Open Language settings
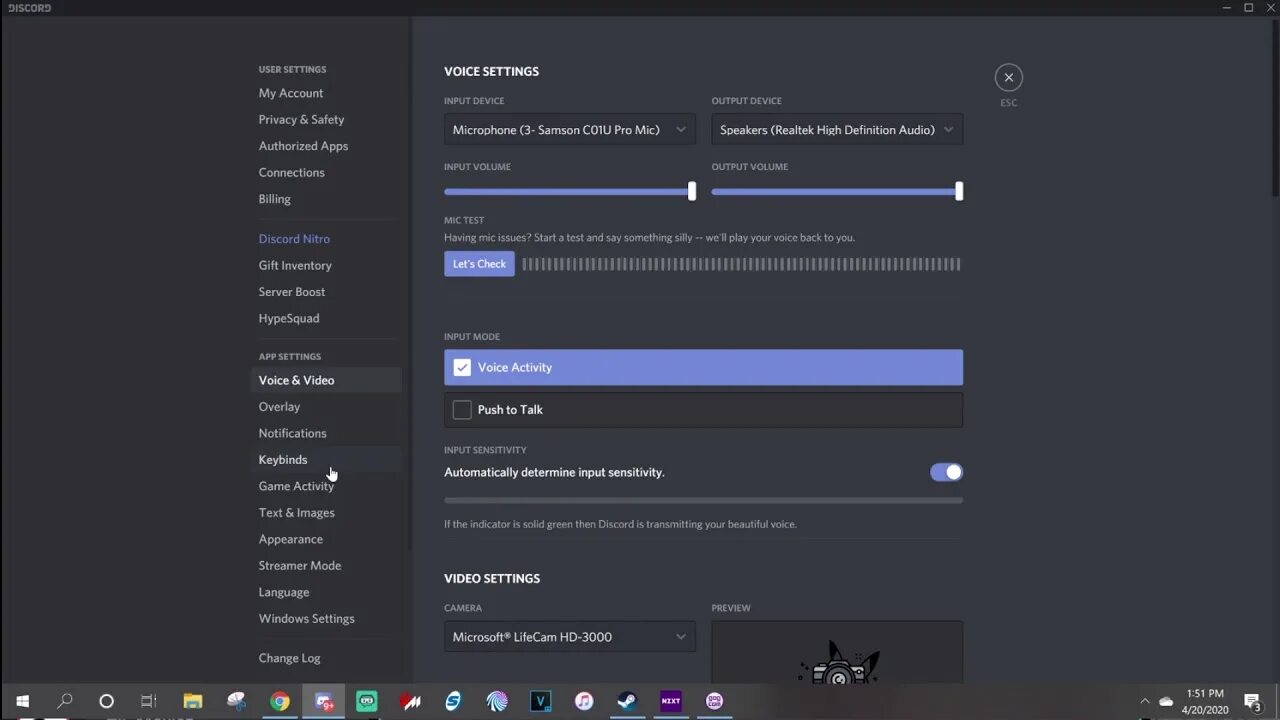 (x=284, y=592)
